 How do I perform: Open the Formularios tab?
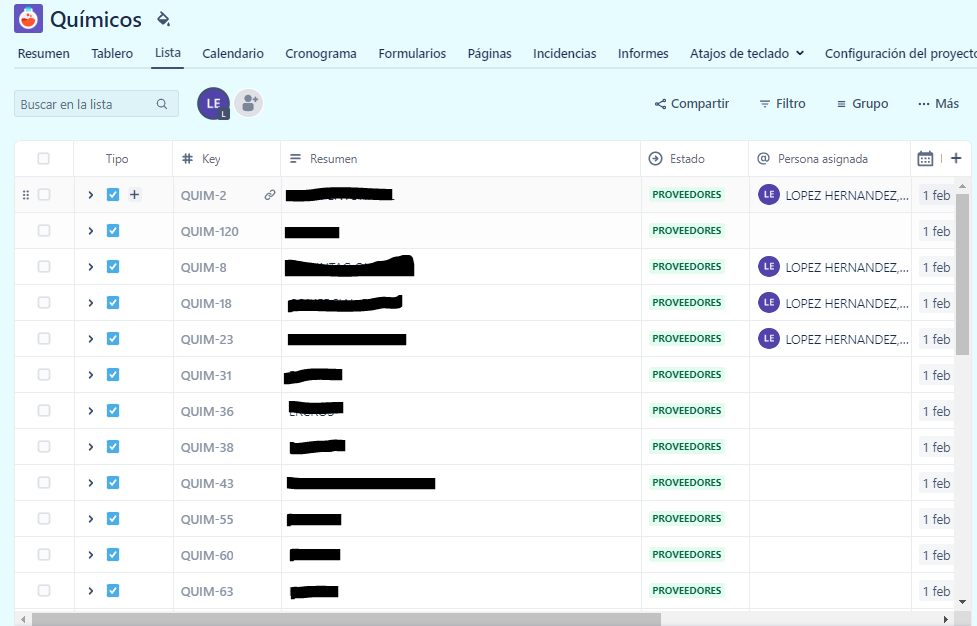(x=412, y=54)
